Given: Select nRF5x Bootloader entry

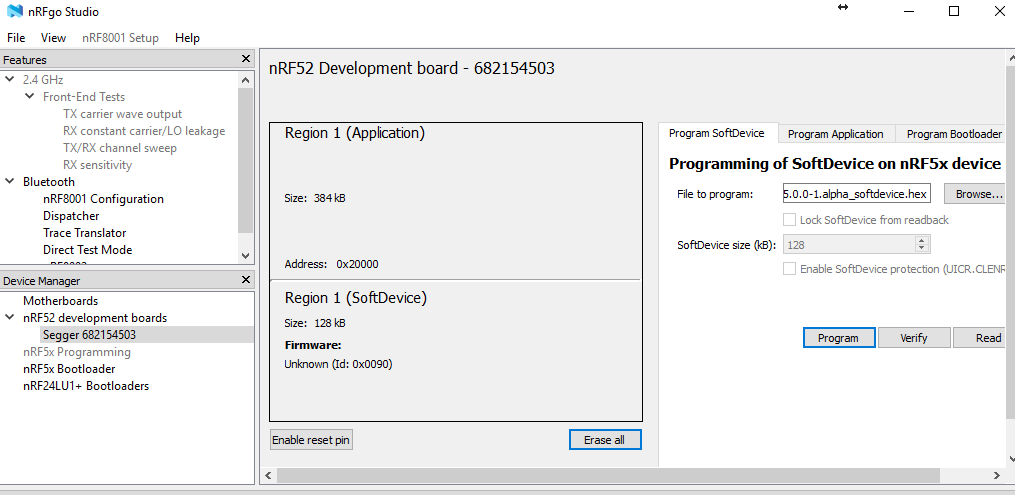Looking at the screenshot, I should click(x=69, y=369).
